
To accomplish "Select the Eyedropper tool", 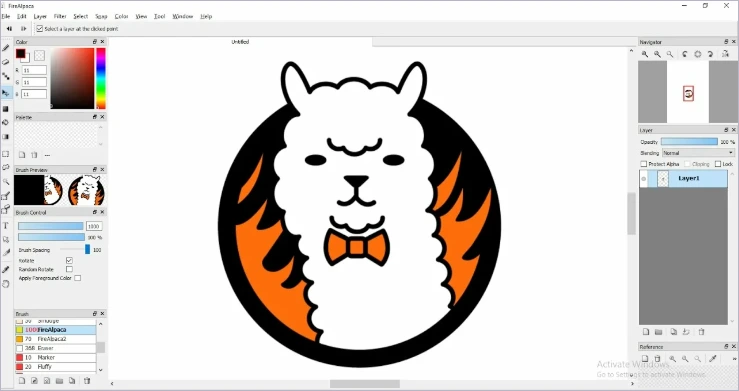I will pyautogui.click(x=6, y=269).
